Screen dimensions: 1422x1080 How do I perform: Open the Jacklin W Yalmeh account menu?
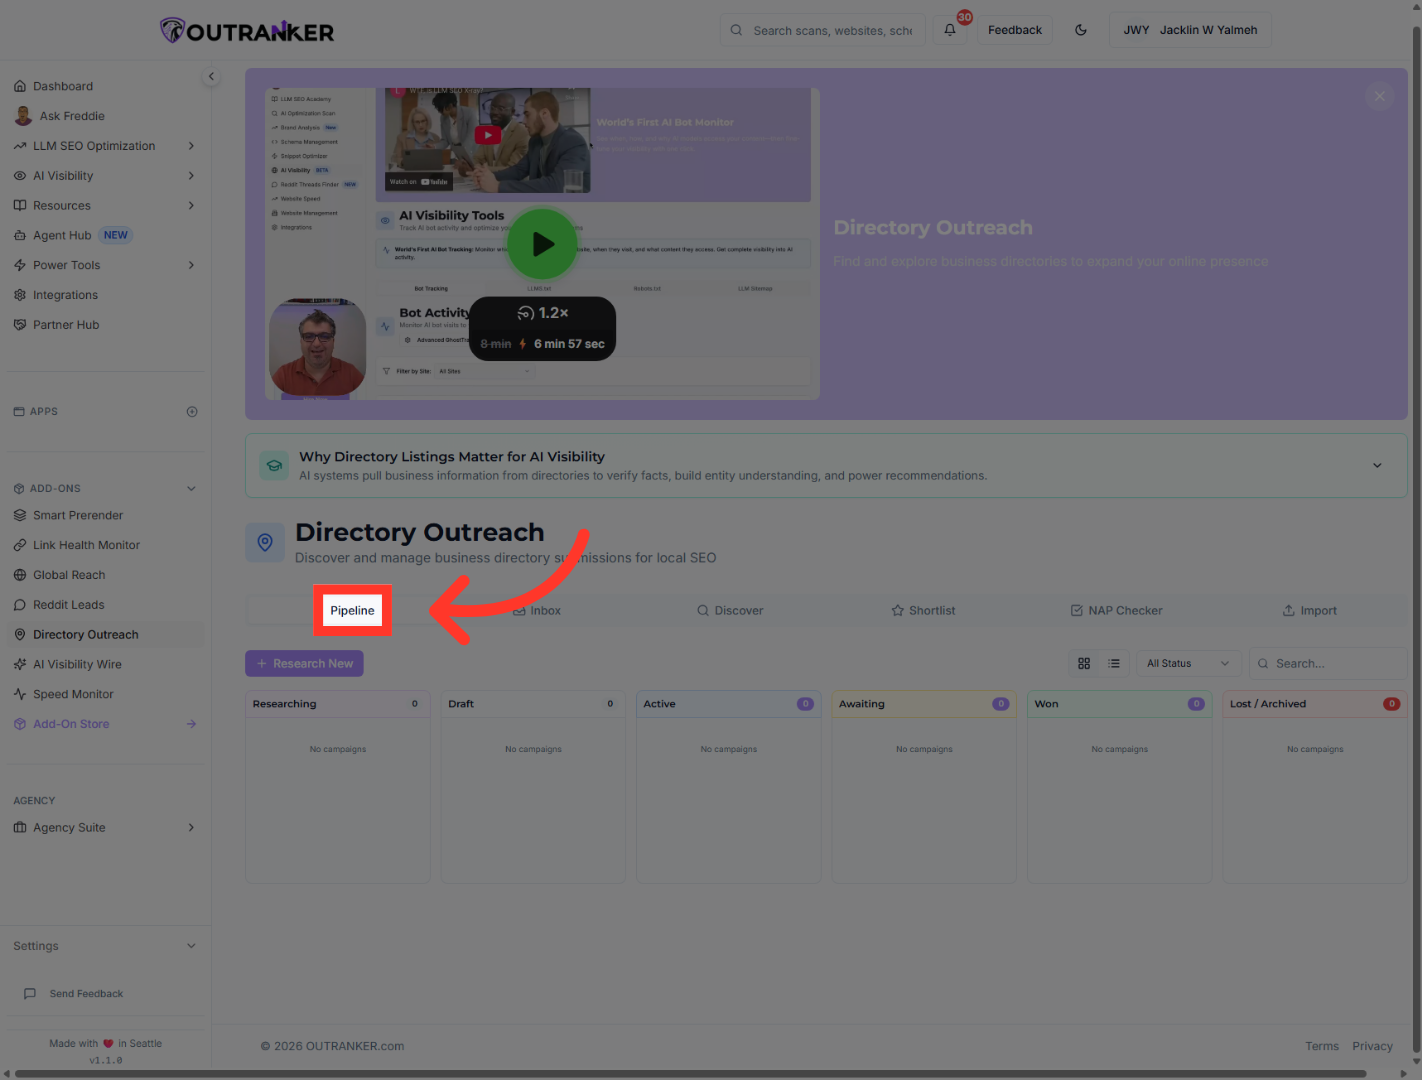1190,30
